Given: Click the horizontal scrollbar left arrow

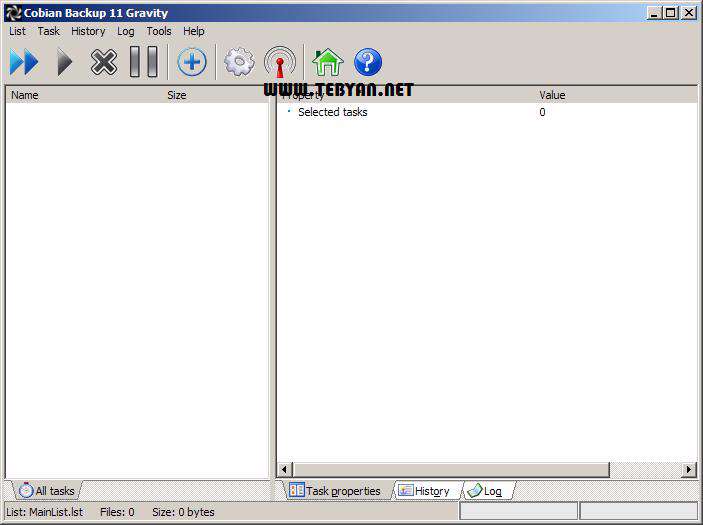Looking at the screenshot, I should pos(284,469).
